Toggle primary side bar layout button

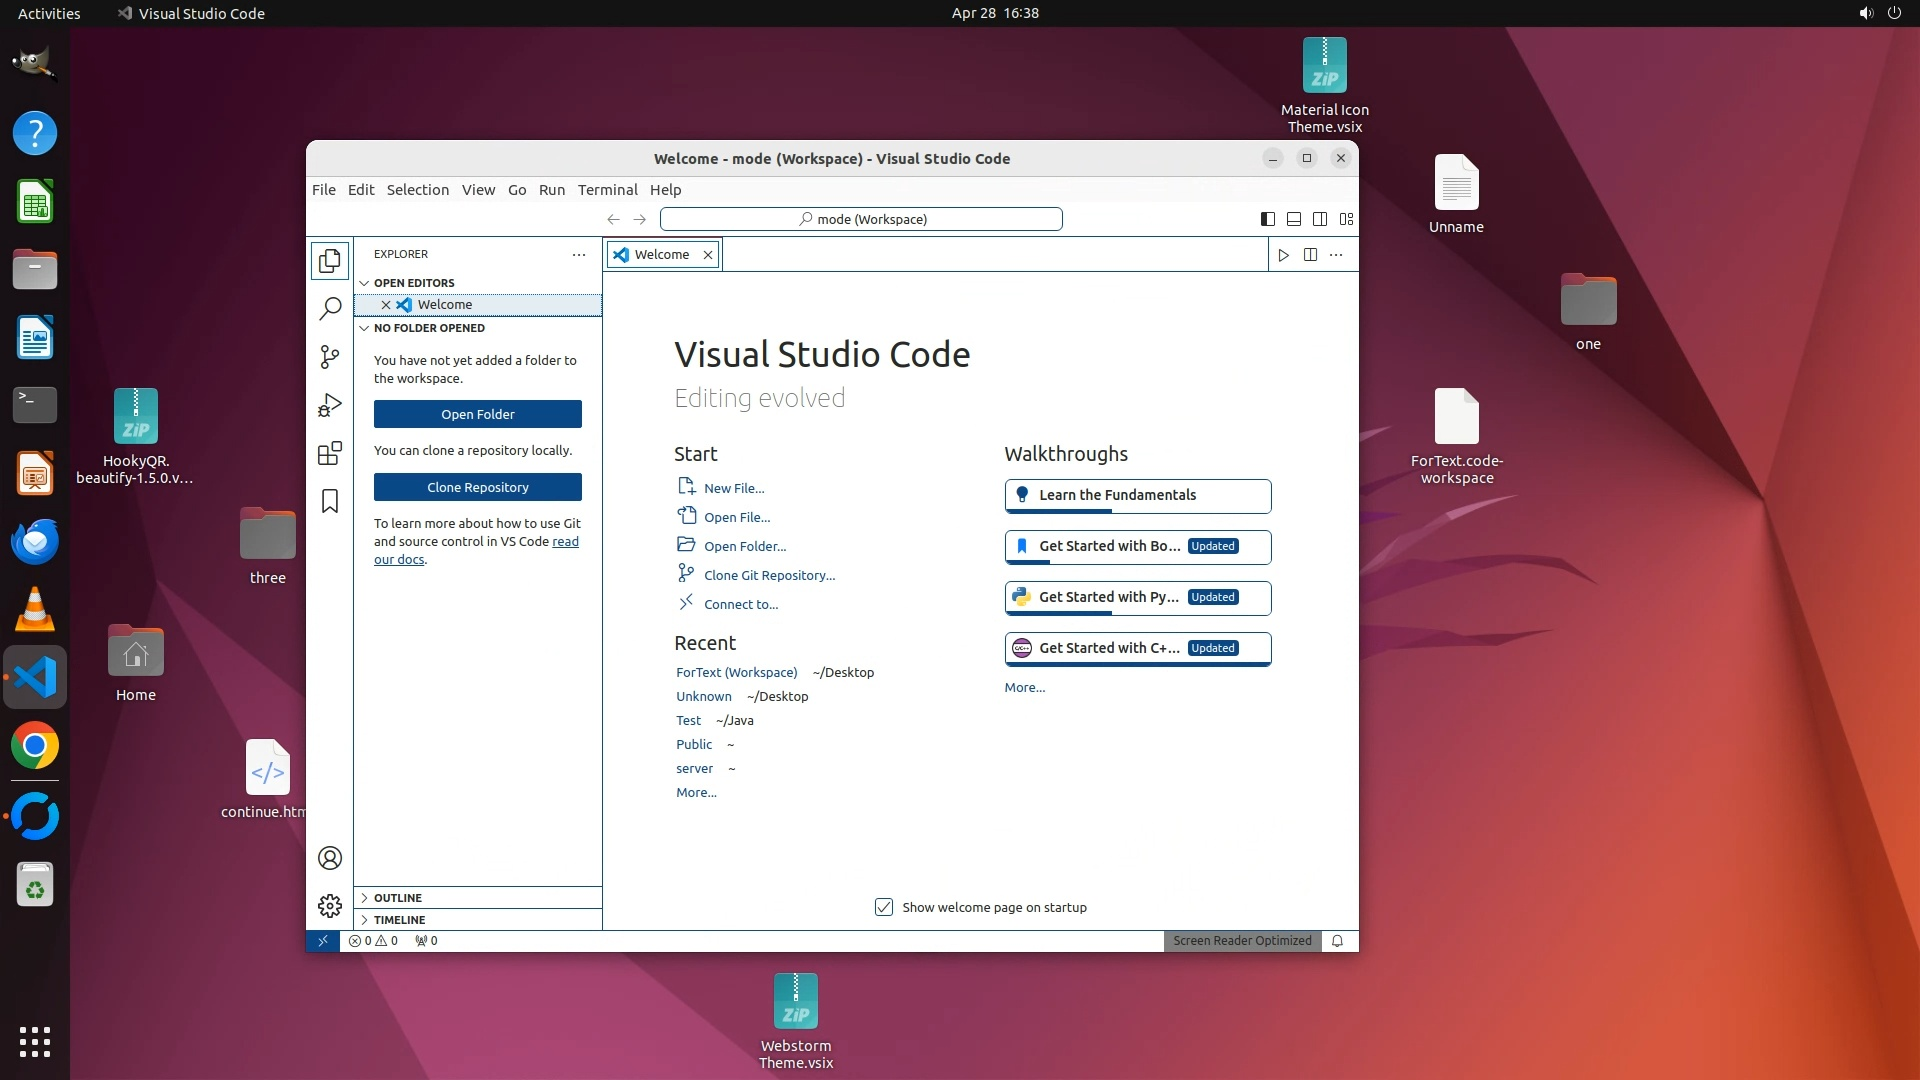click(x=1267, y=219)
